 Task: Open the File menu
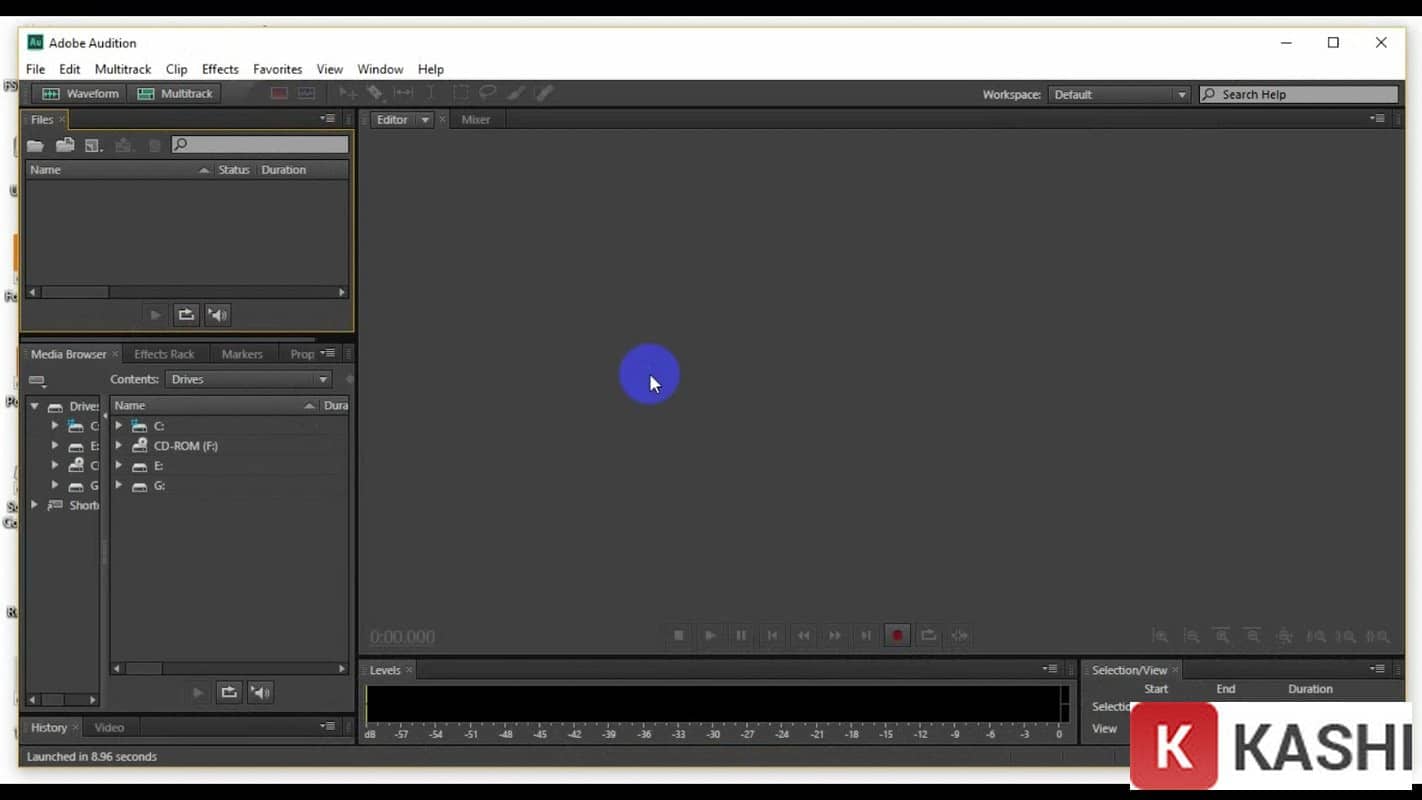[x=35, y=69]
